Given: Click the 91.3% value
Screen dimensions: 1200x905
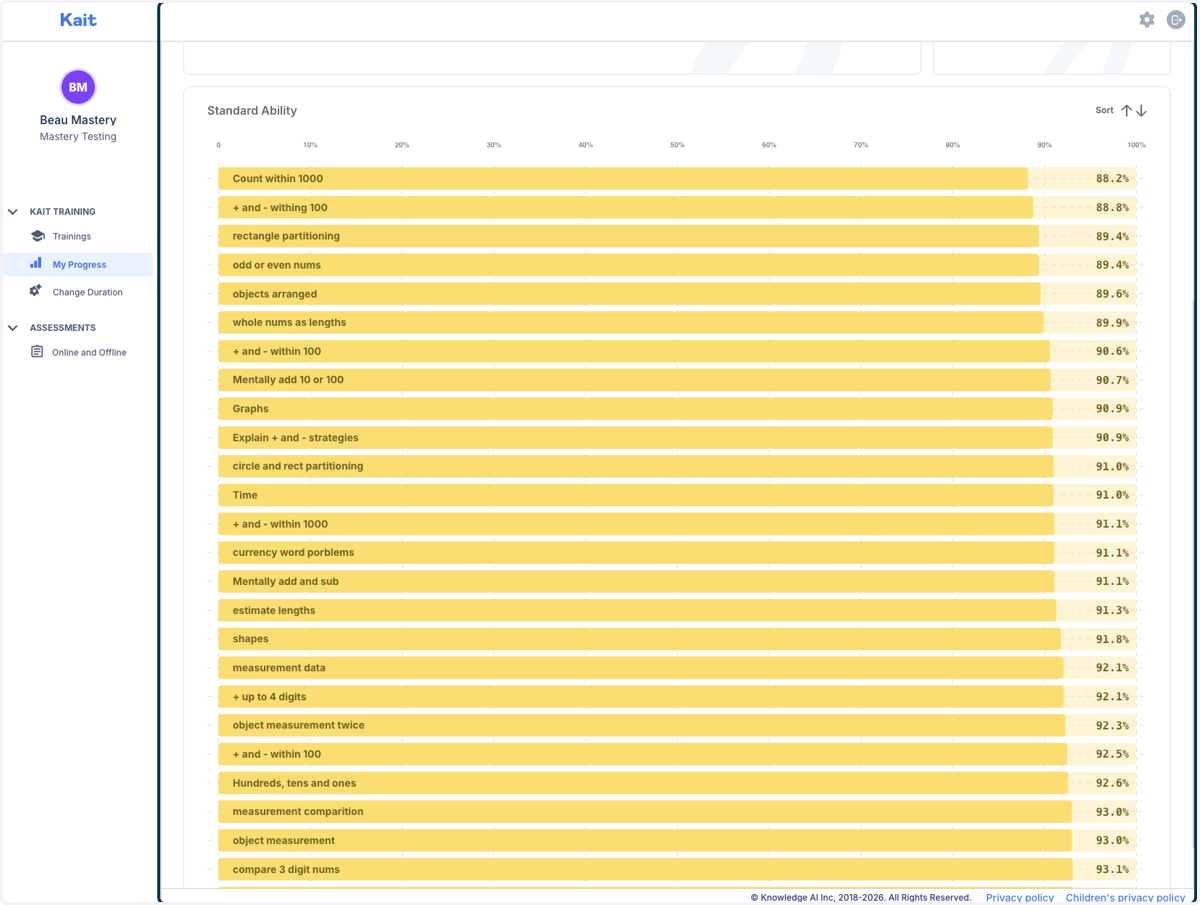Looking at the screenshot, I should 1112,611.
